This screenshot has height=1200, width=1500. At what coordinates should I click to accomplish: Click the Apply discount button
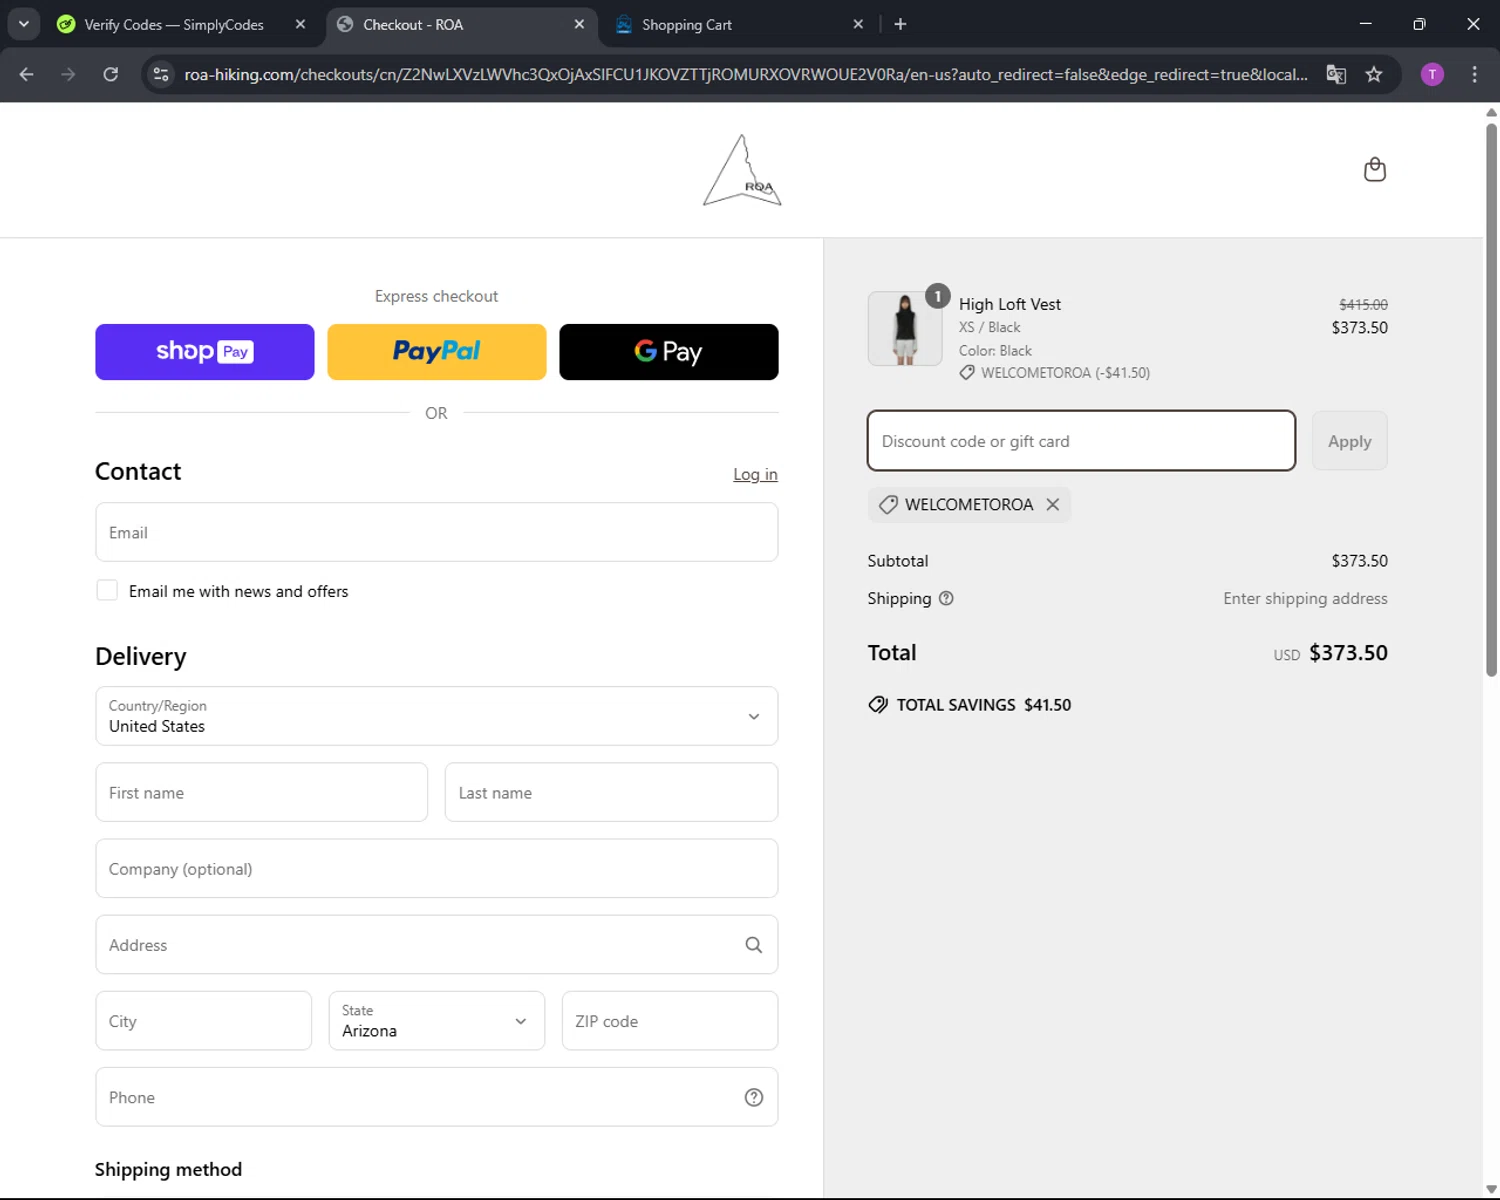tap(1350, 441)
